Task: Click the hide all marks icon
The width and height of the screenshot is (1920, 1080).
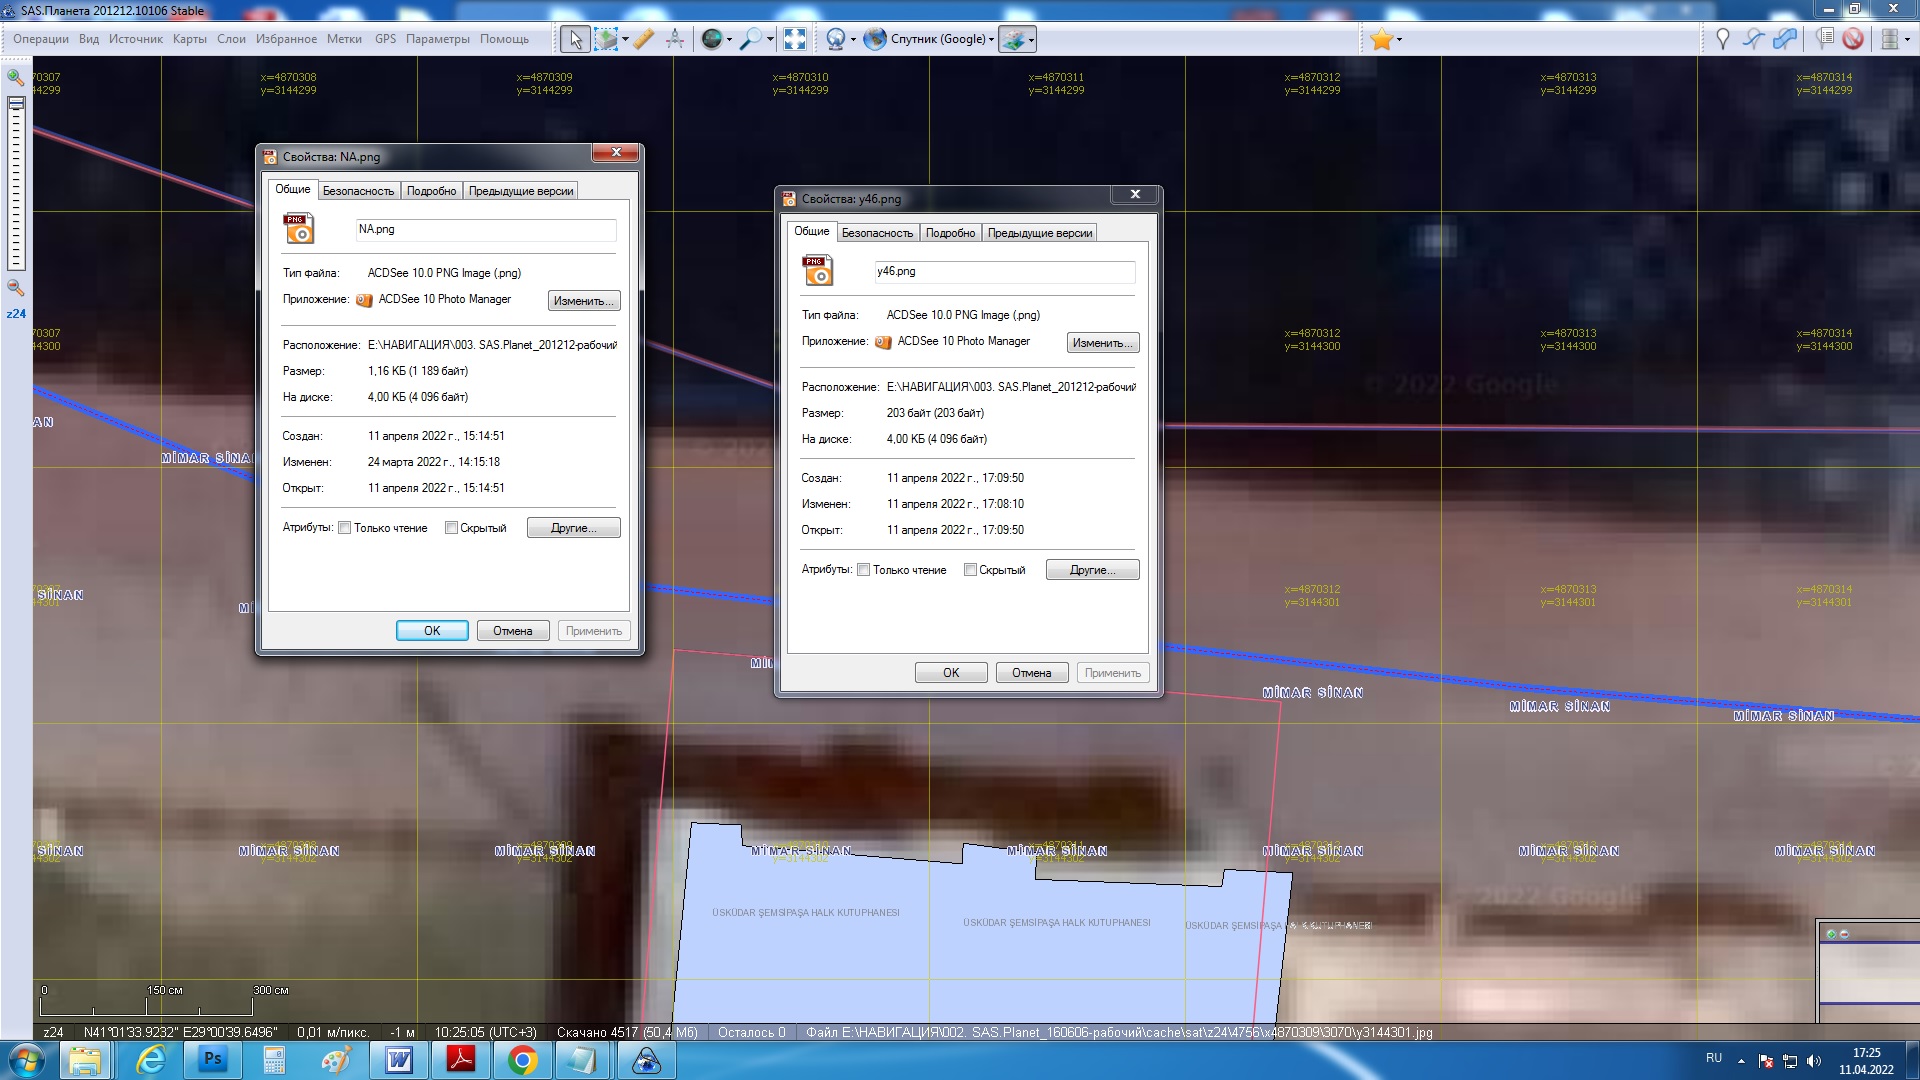Action: click(1853, 39)
